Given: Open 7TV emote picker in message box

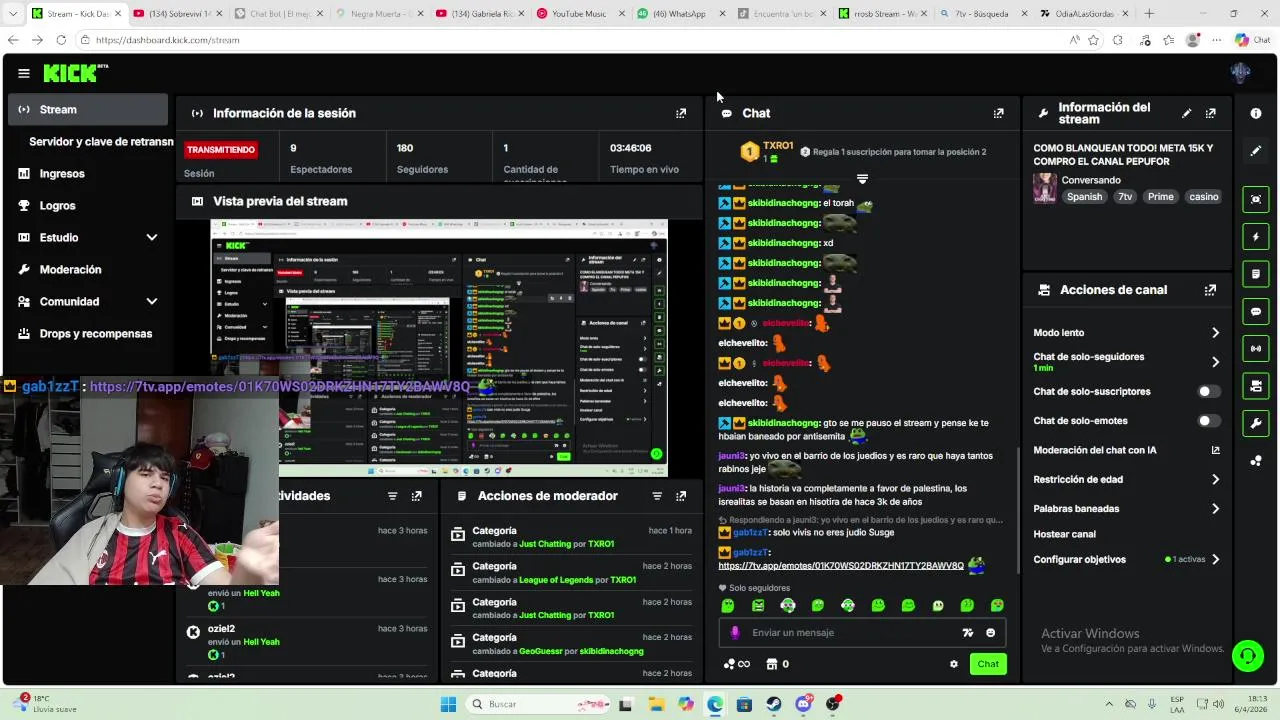Looking at the screenshot, I should 967,632.
